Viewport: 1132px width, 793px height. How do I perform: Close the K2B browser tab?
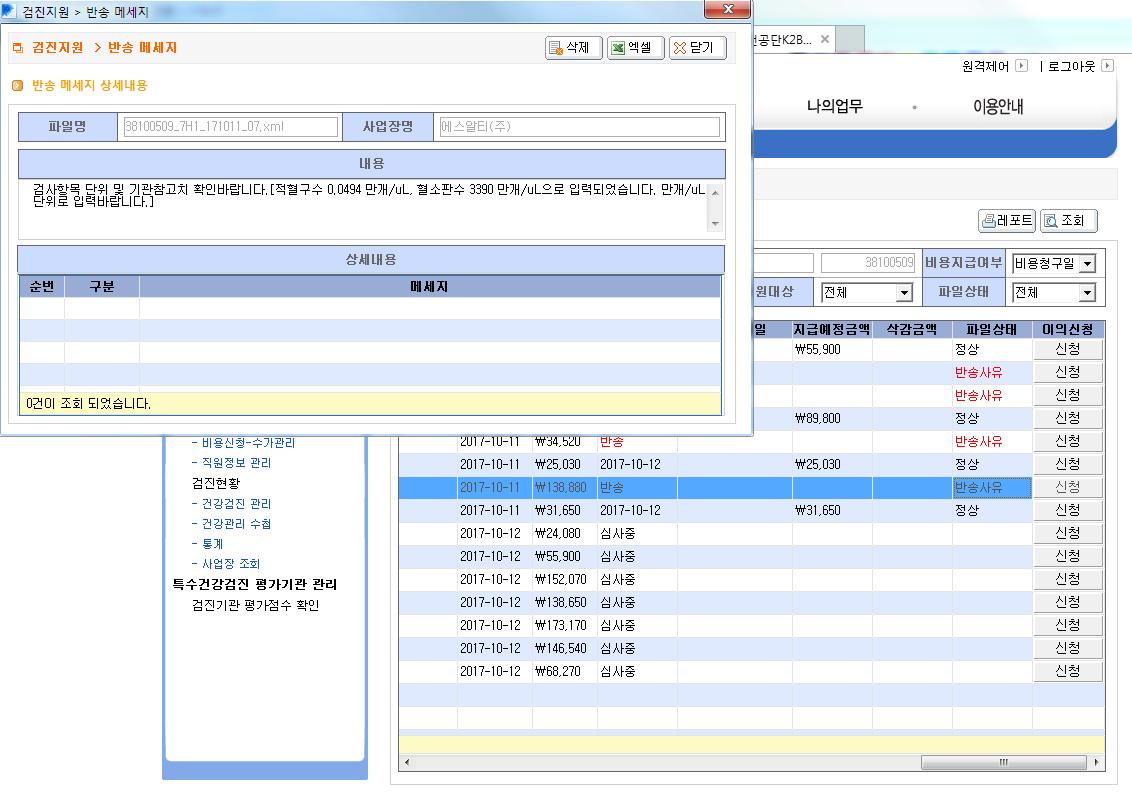[x=824, y=39]
